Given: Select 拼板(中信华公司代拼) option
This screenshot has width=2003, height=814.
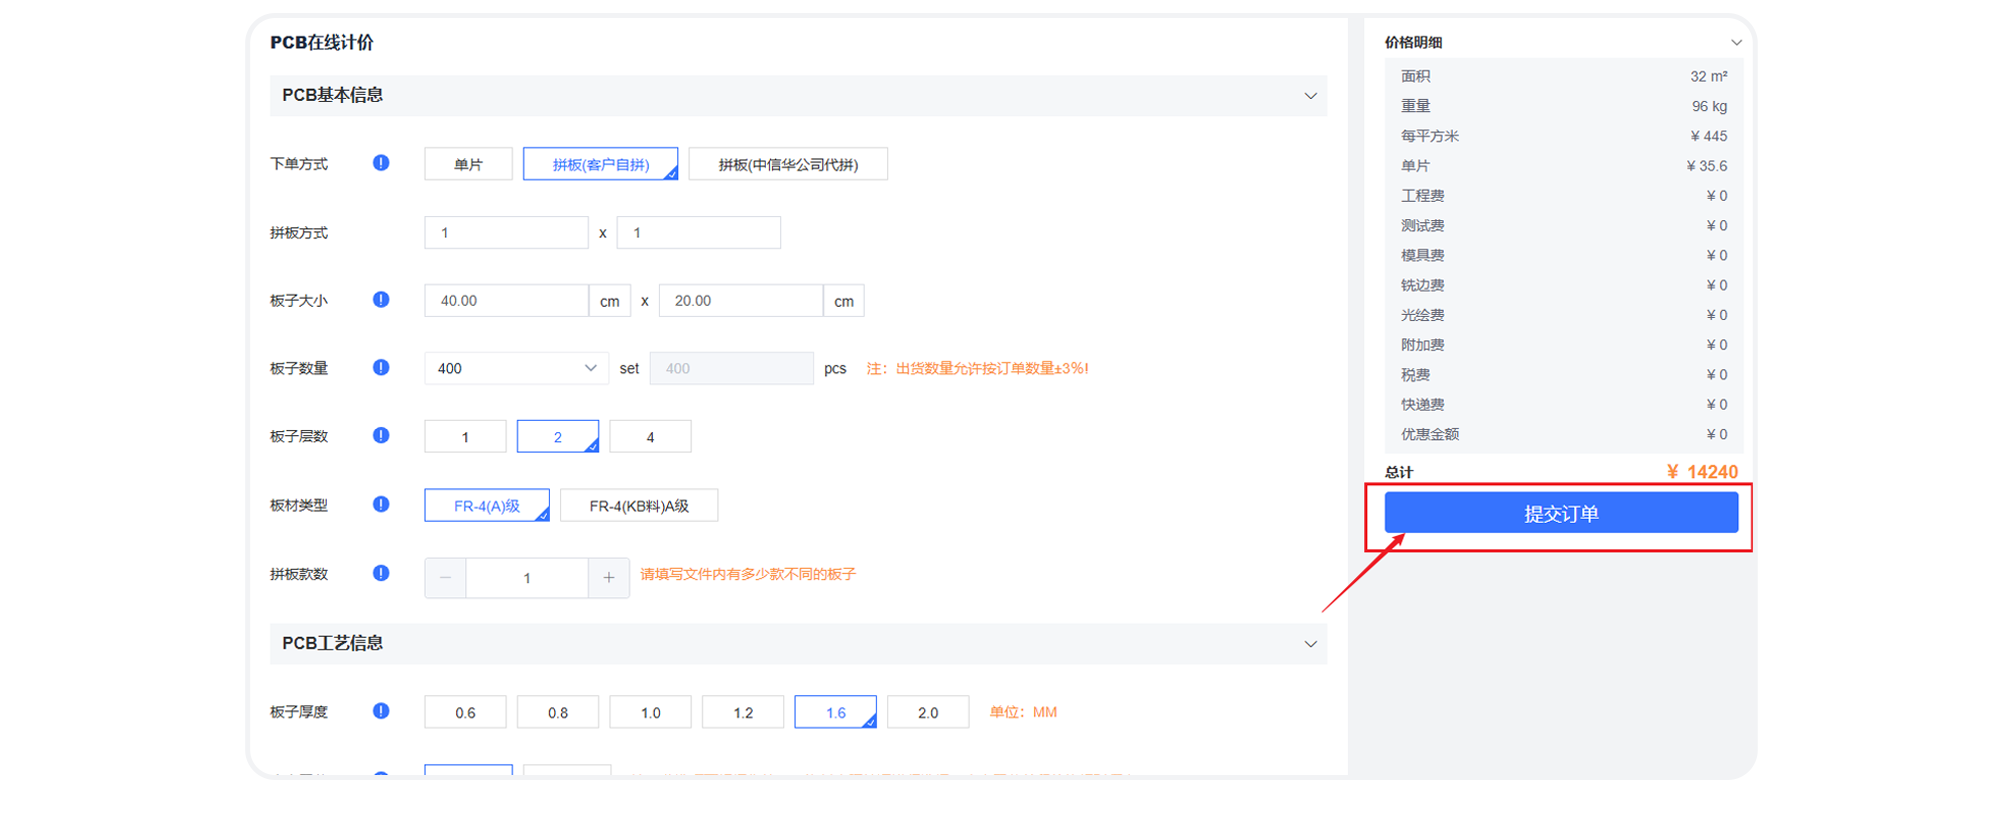Looking at the screenshot, I should (788, 164).
